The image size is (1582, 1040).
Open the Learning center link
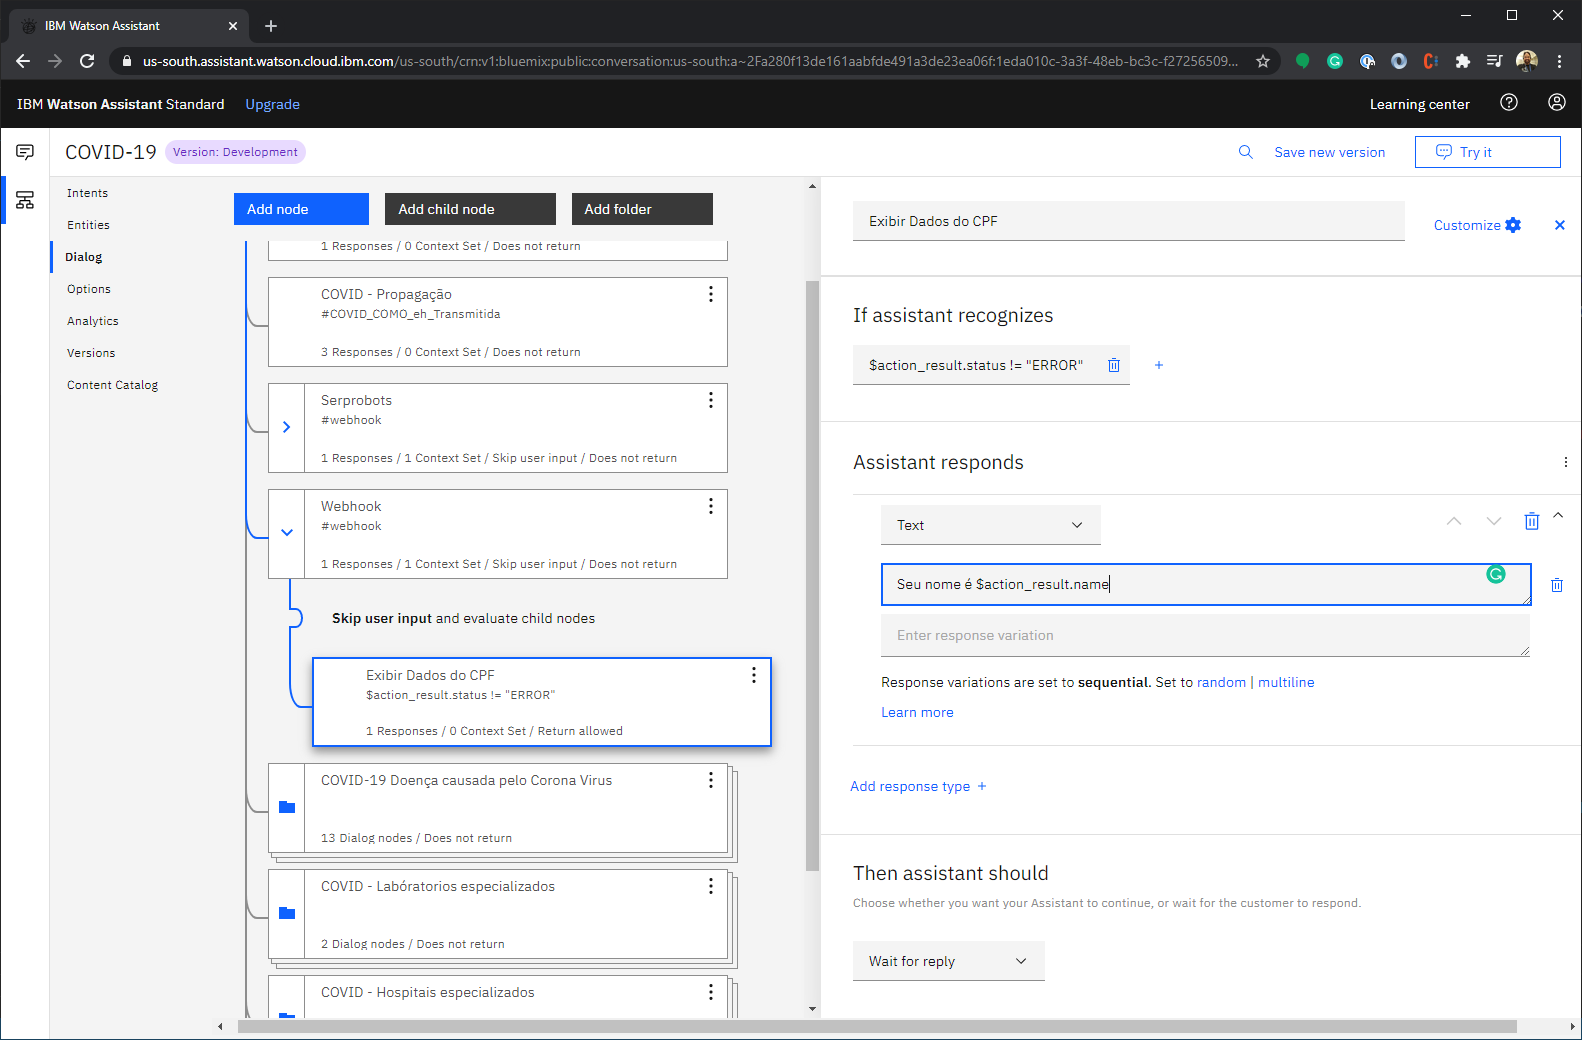tap(1420, 104)
